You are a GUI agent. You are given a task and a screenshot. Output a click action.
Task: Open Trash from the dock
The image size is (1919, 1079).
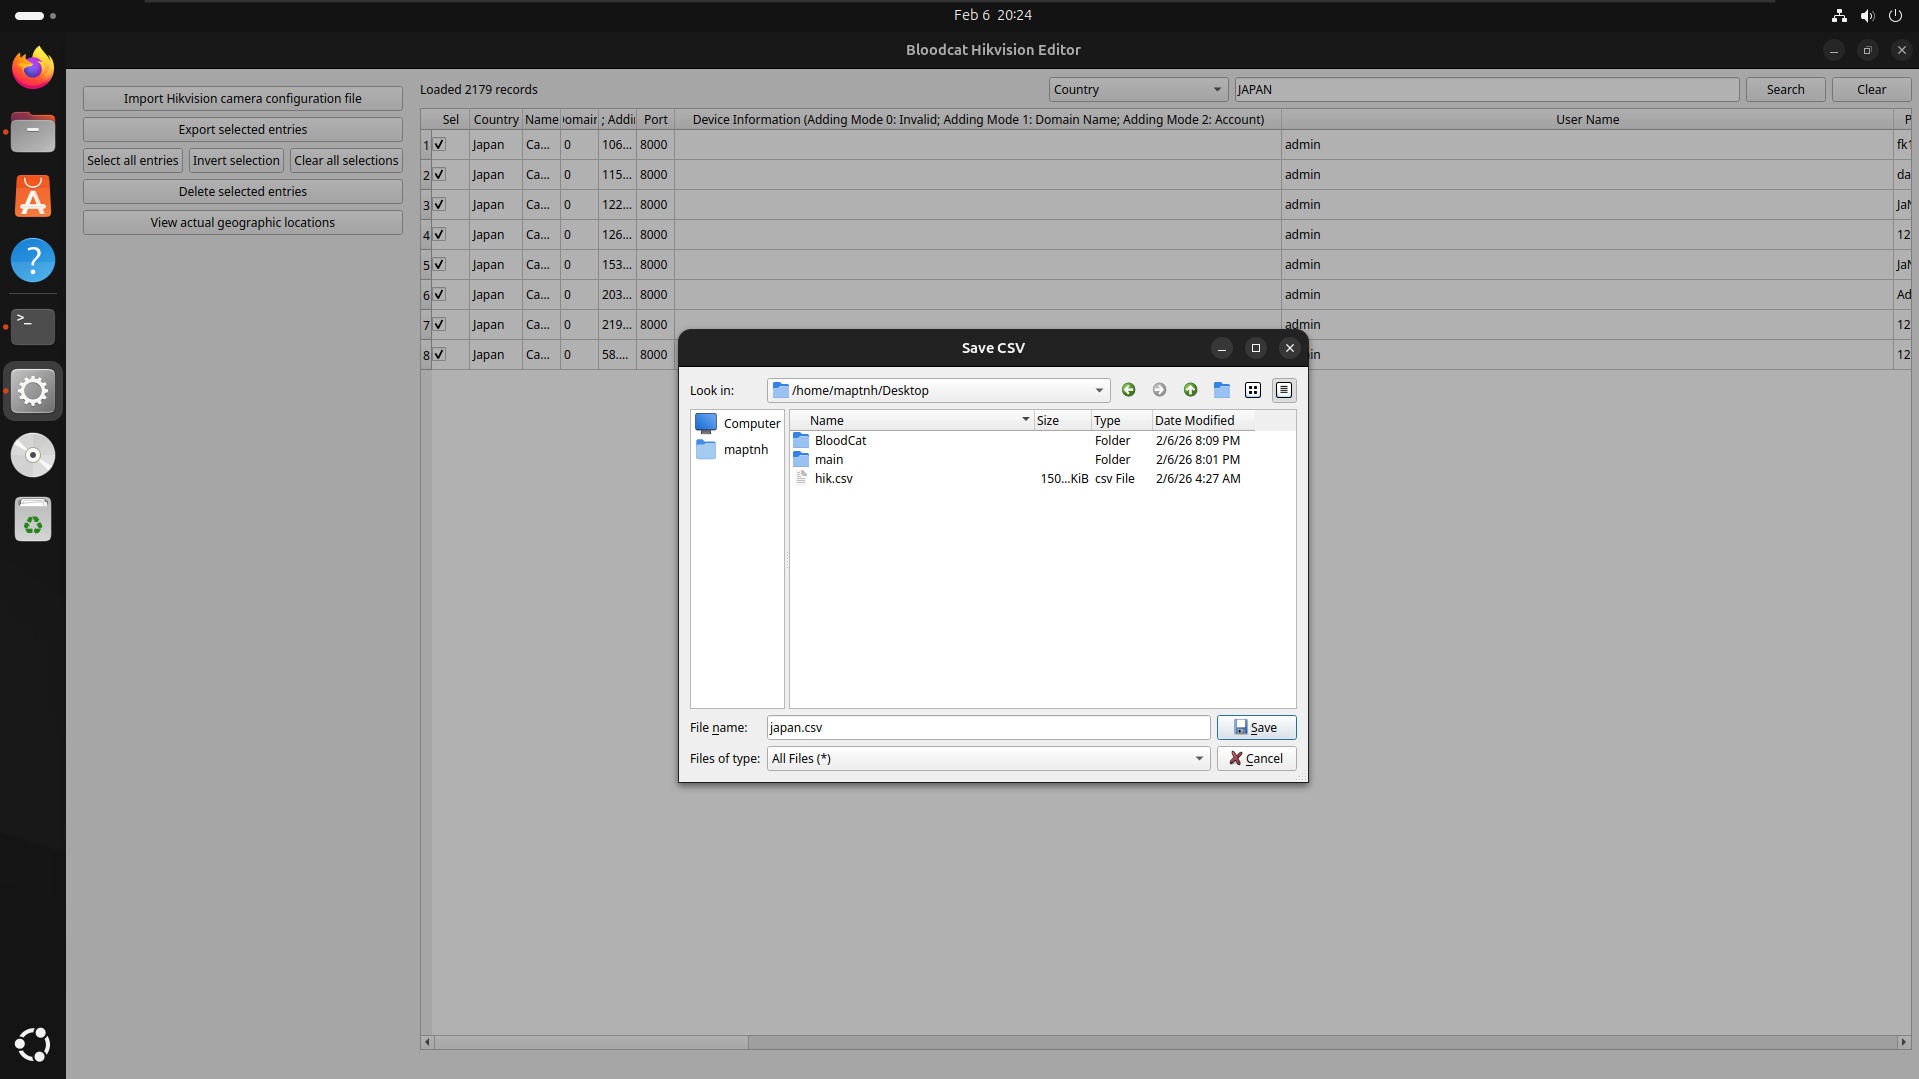33,519
